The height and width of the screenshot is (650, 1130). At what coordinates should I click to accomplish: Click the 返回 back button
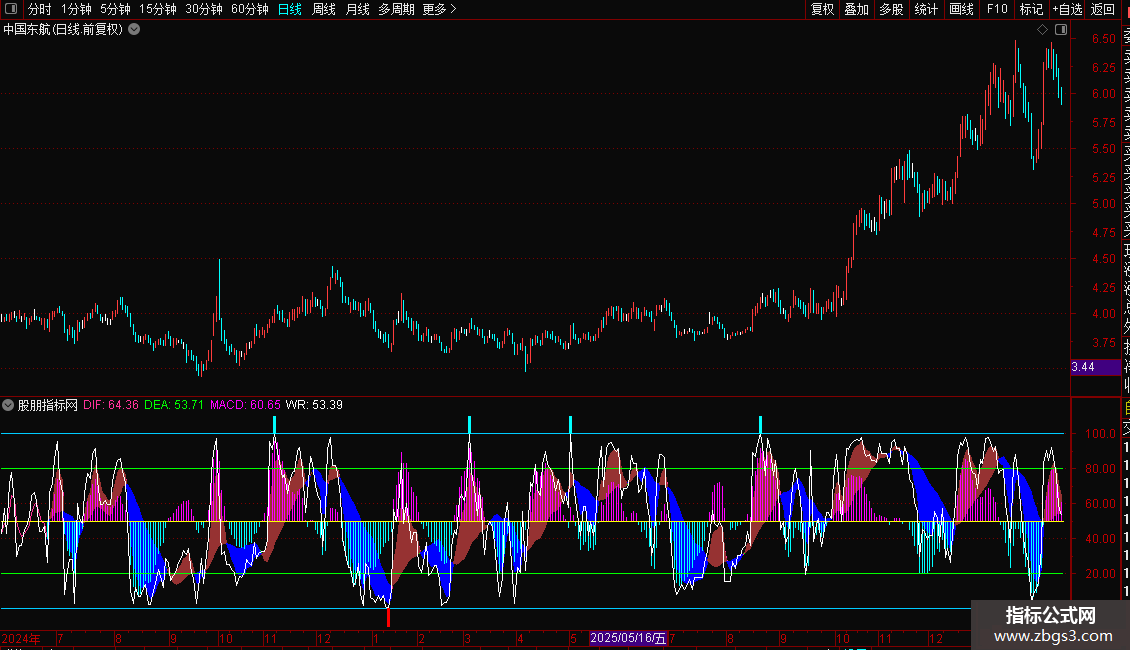1103,9
